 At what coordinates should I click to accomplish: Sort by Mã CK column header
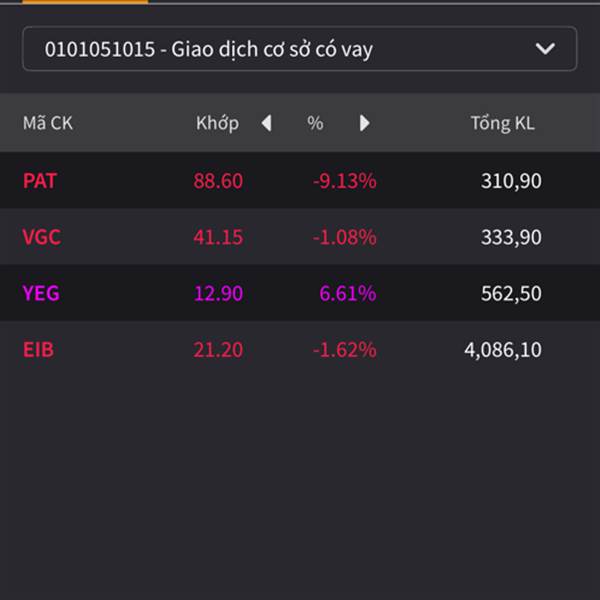(48, 124)
